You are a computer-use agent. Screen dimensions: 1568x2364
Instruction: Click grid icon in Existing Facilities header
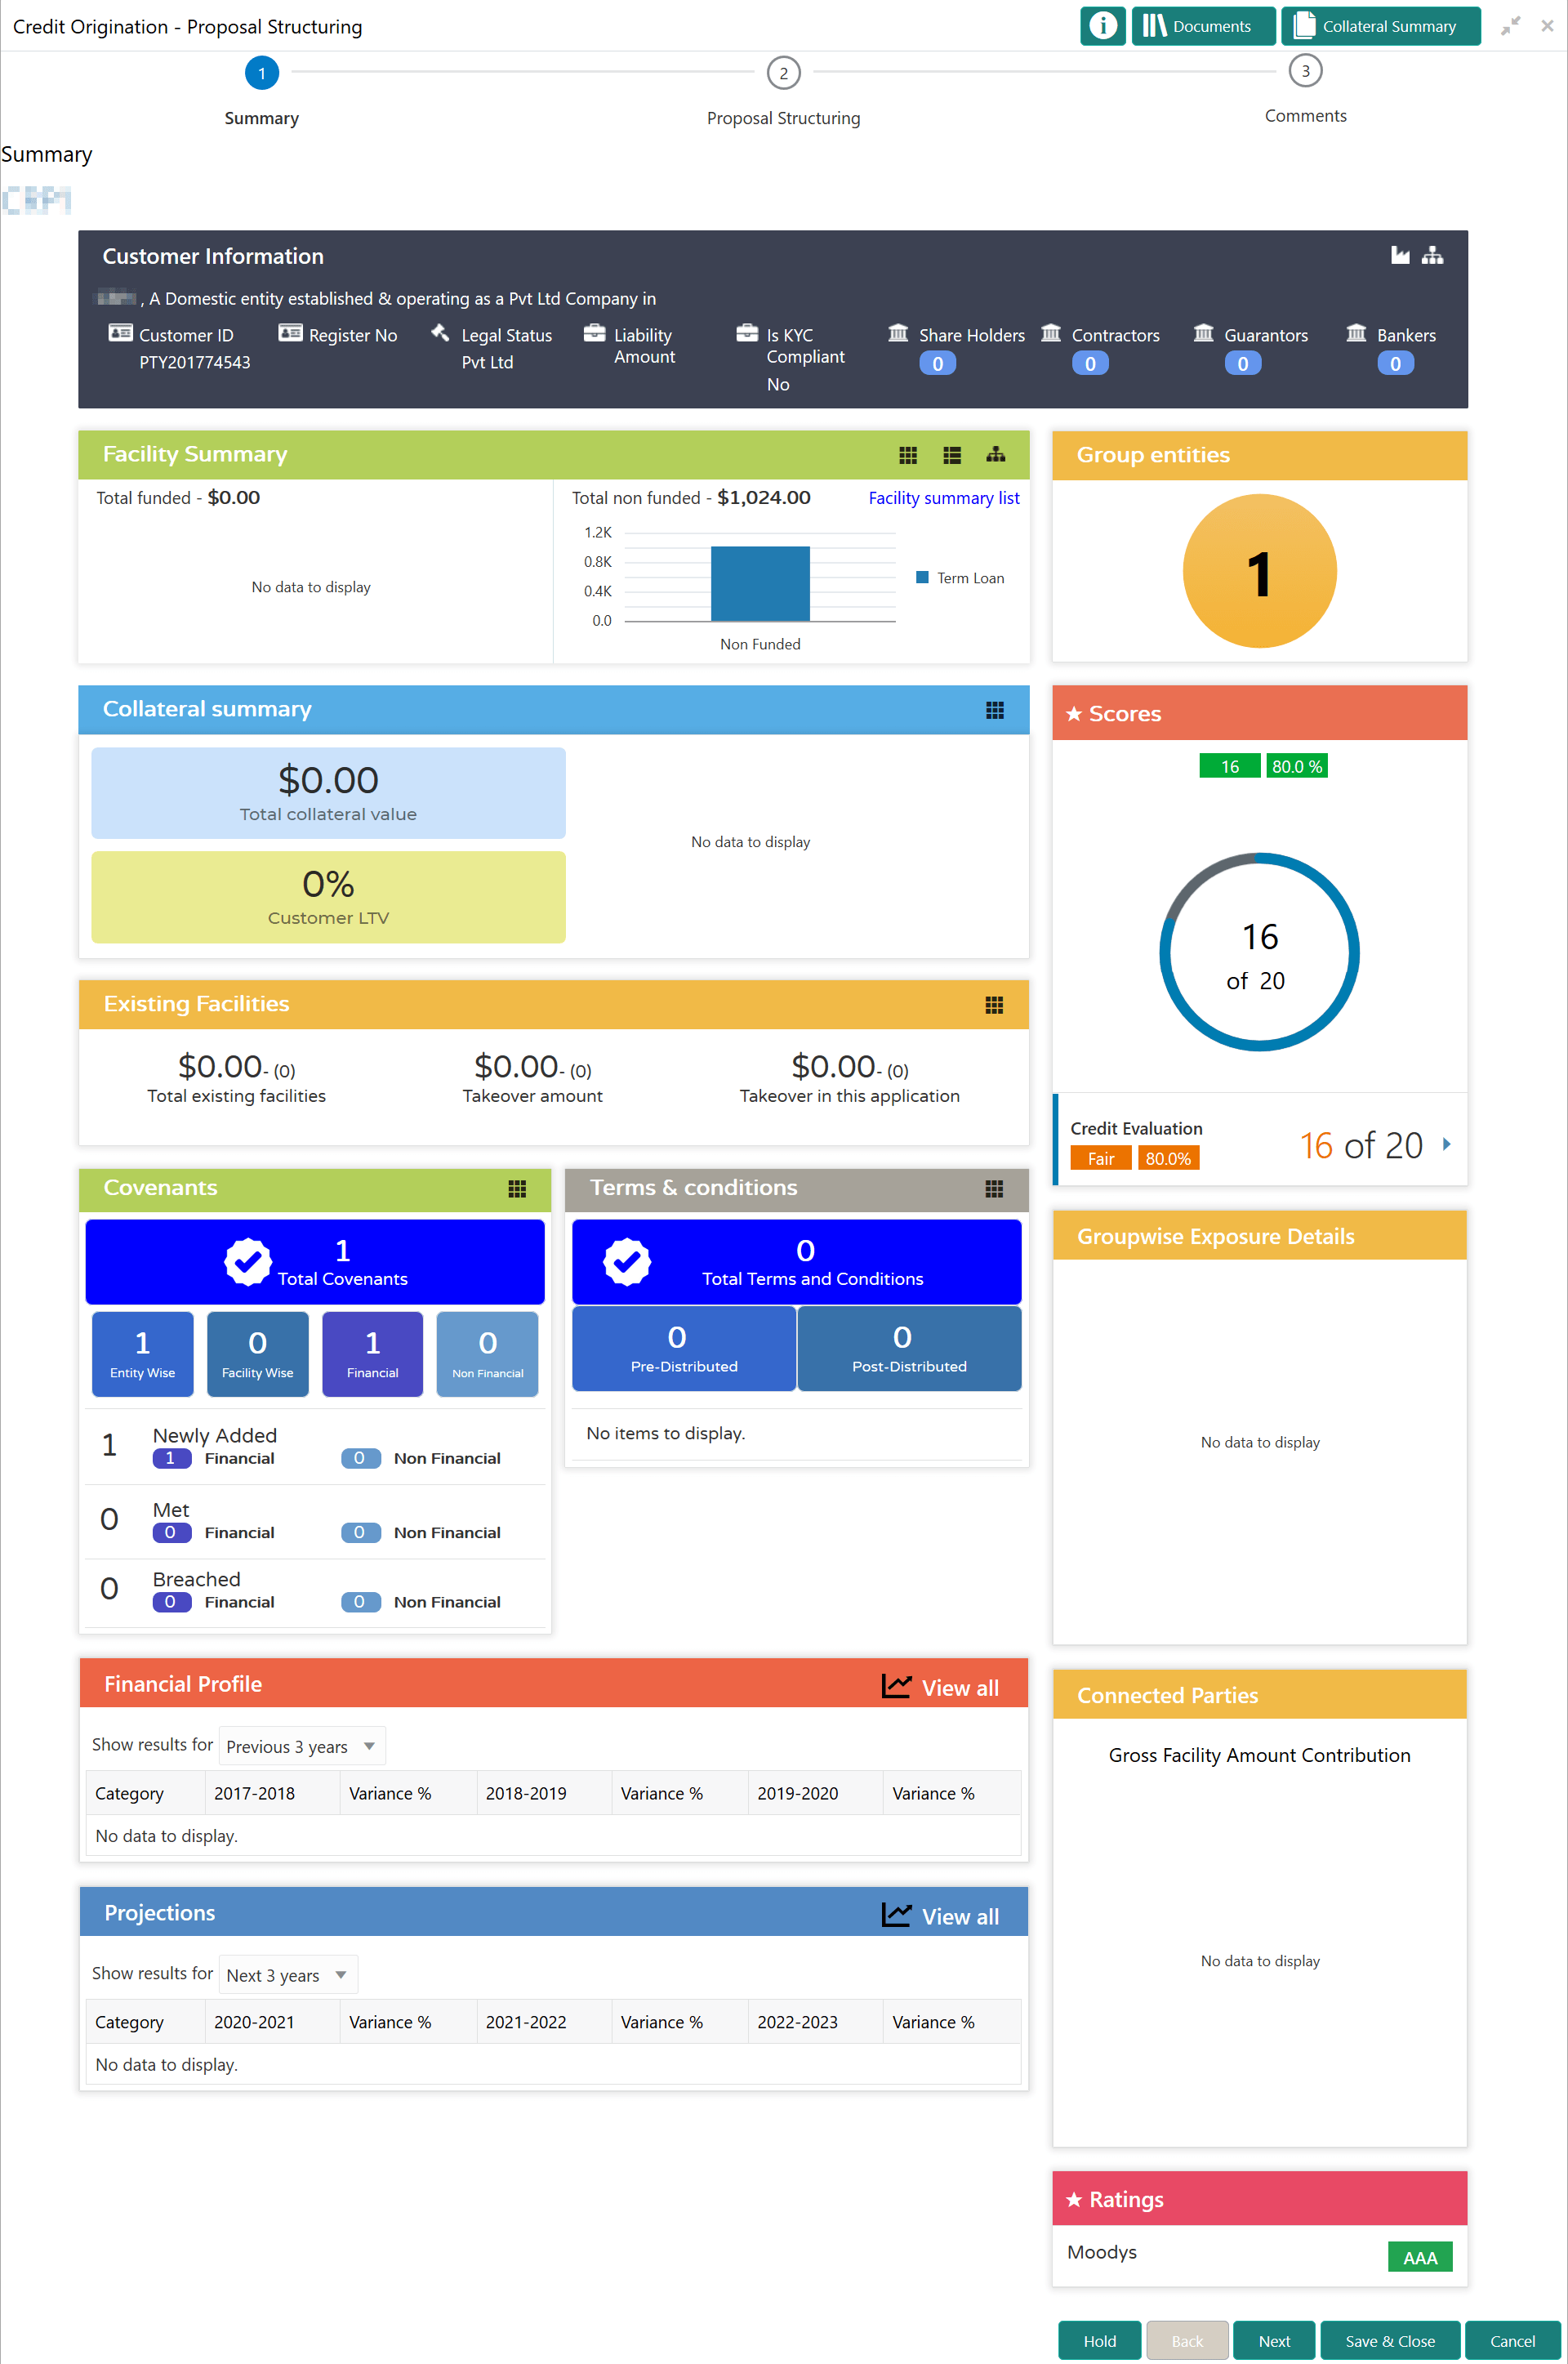coord(993,1005)
